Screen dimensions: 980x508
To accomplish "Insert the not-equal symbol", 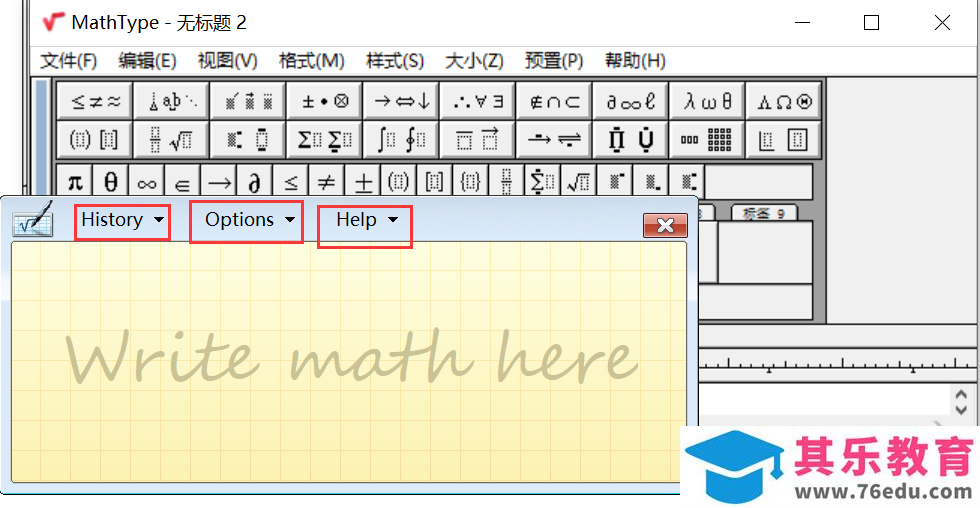I will (326, 182).
